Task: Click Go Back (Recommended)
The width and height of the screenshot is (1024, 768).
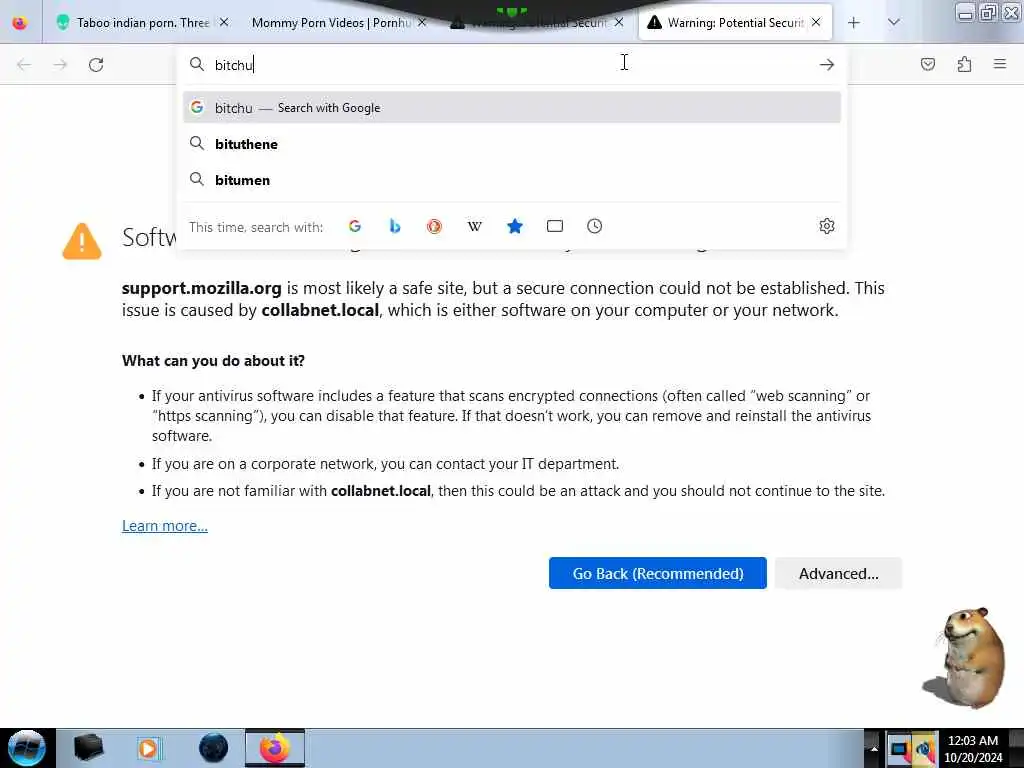Action: [x=658, y=573]
